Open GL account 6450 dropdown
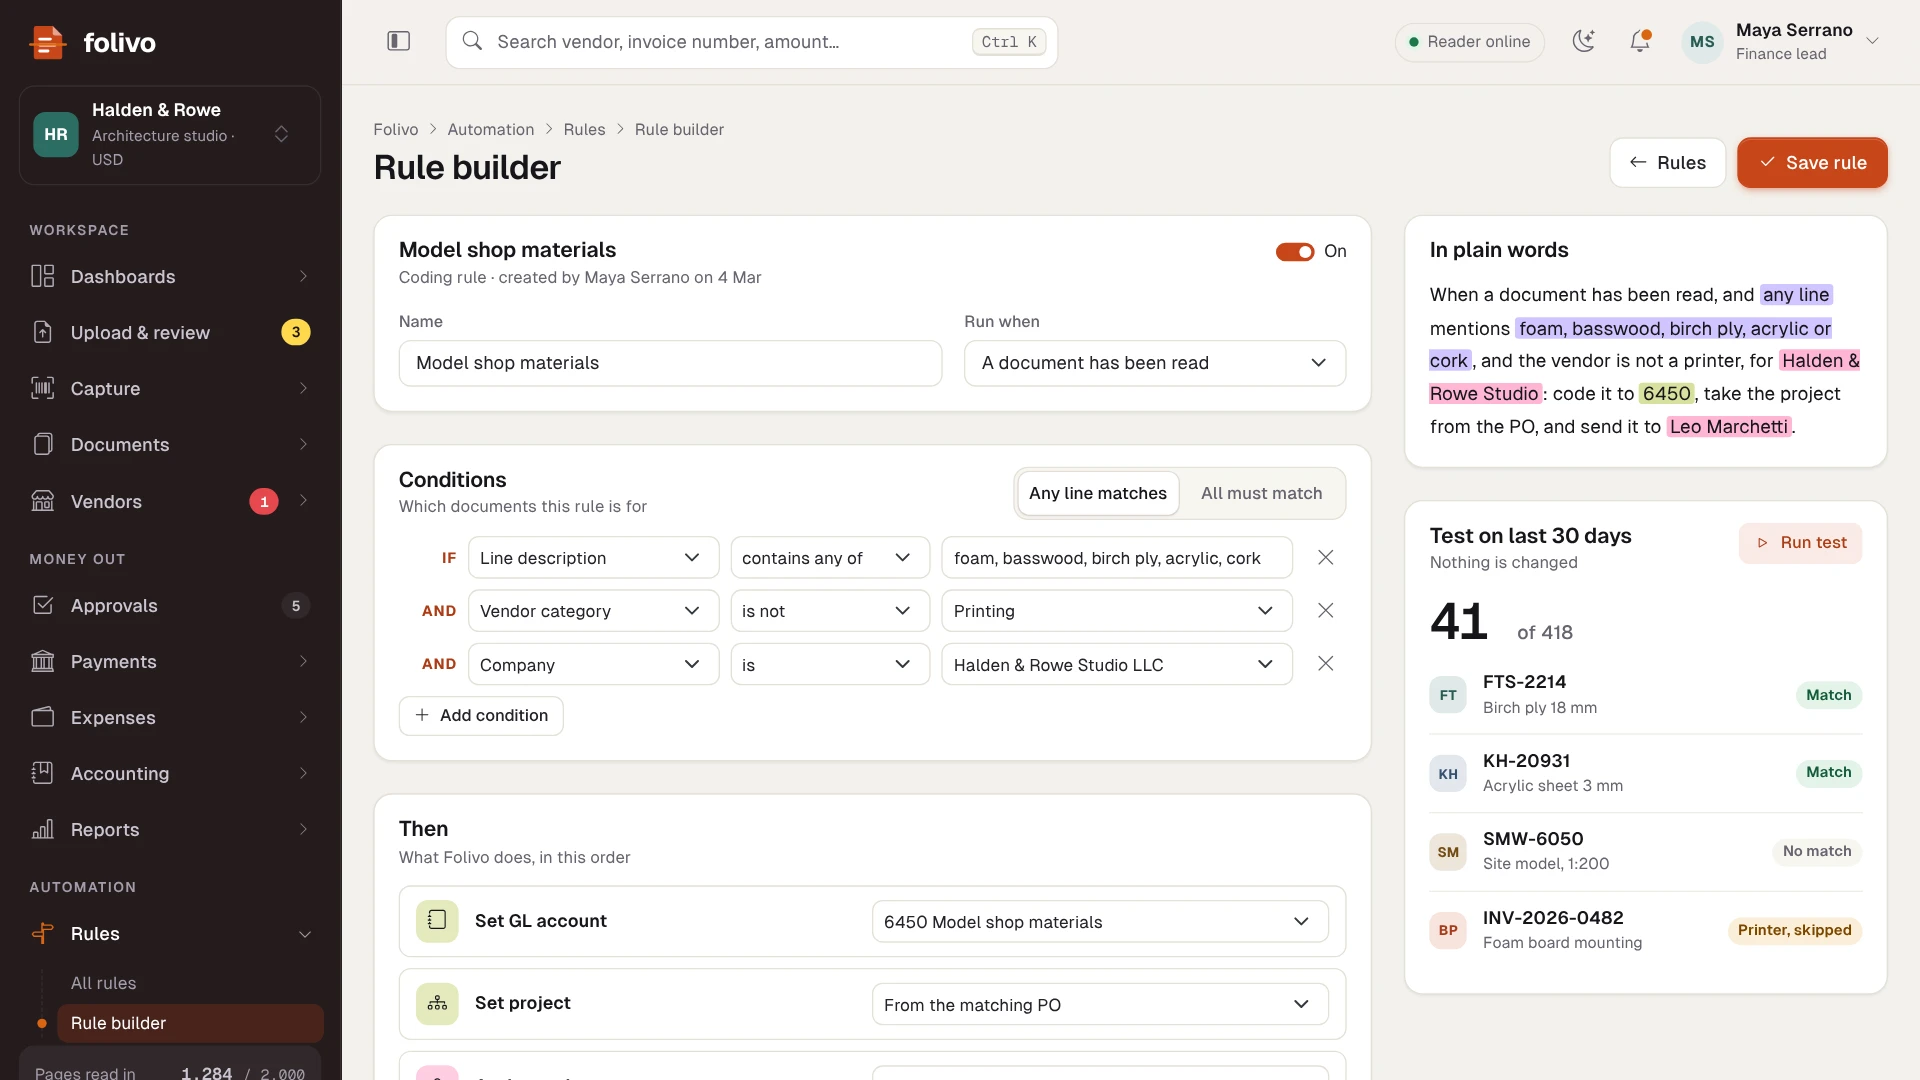The image size is (1920, 1080). tap(1099, 922)
